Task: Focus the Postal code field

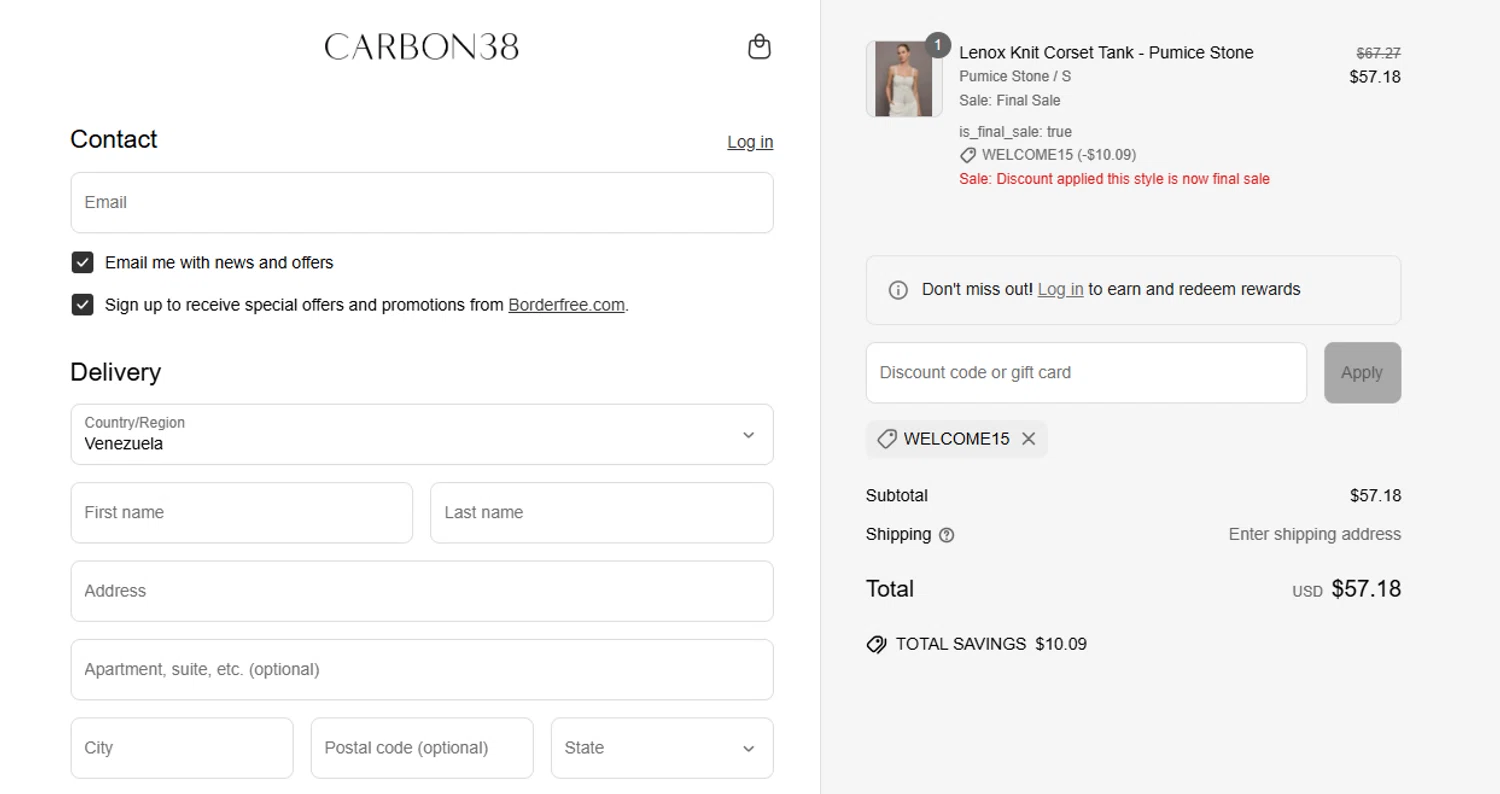Action: tap(422, 748)
